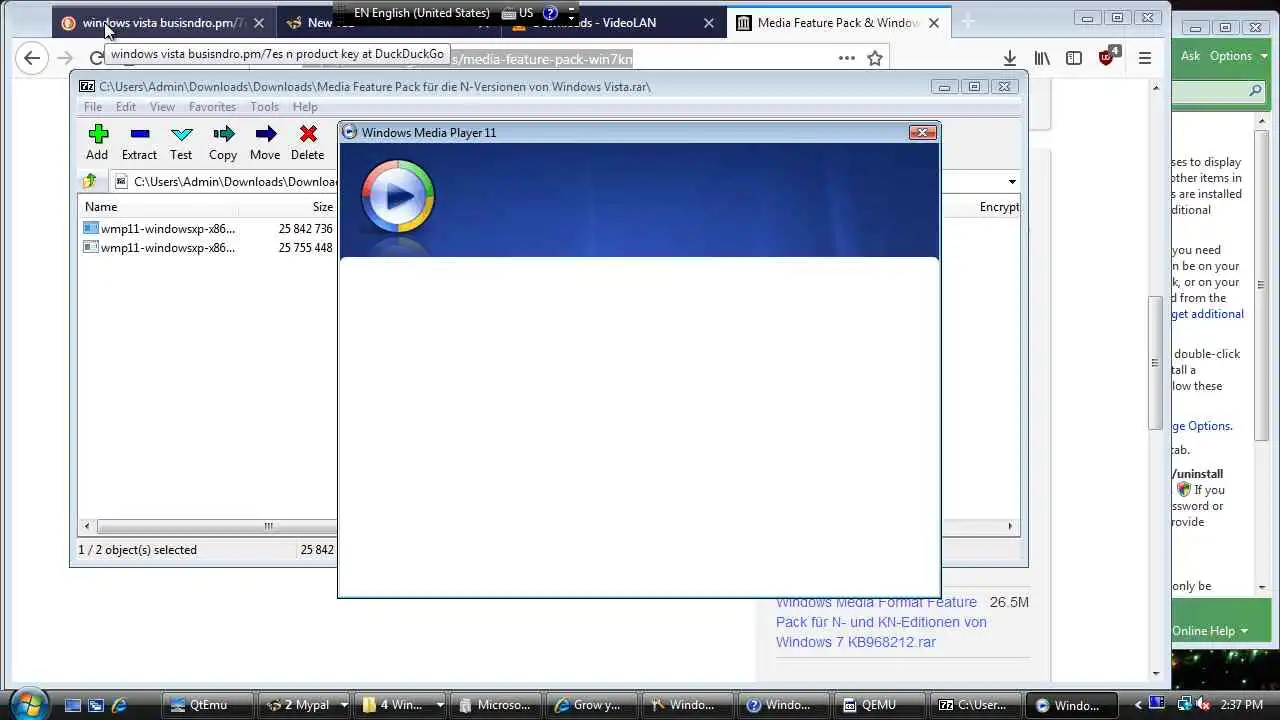
Task: Select first wmp11-windowsxp-x86 file with size 25 842 736
Action: 208,228
